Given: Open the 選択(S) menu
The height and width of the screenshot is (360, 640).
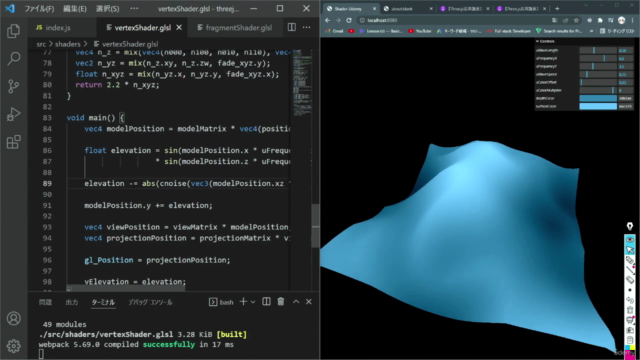Looking at the screenshot, I should point(107,8).
